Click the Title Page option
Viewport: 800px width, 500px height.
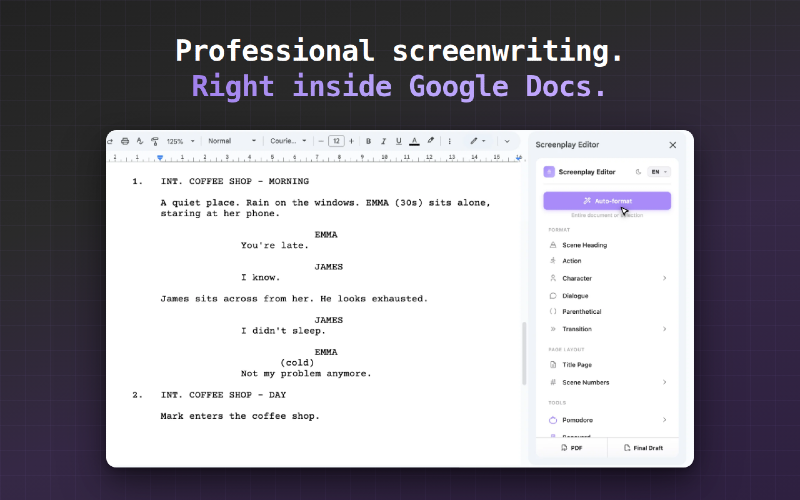(607, 365)
